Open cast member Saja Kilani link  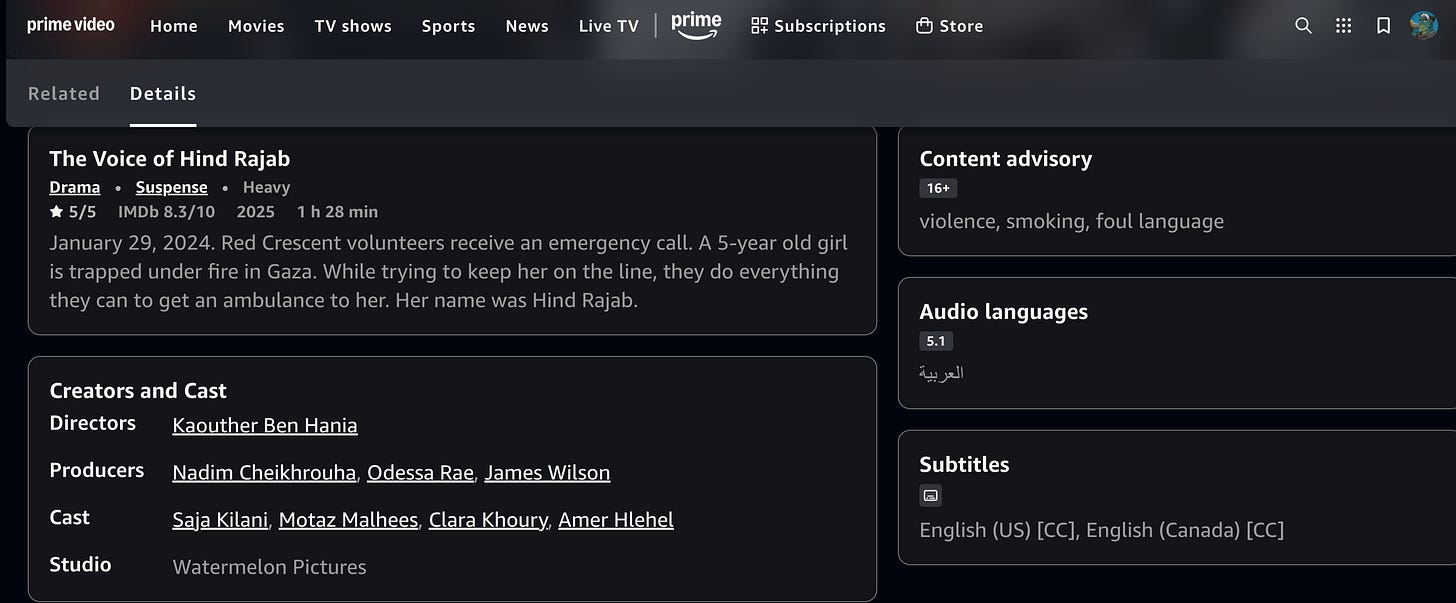click(x=220, y=519)
